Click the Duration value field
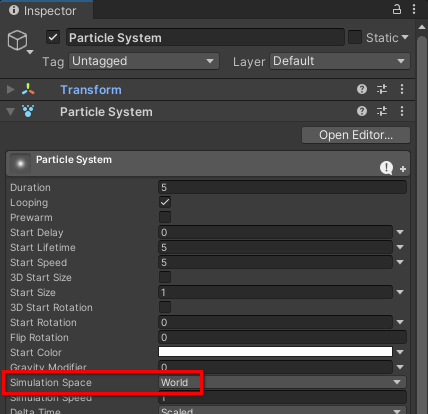The image size is (428, 414). point(282,187)
